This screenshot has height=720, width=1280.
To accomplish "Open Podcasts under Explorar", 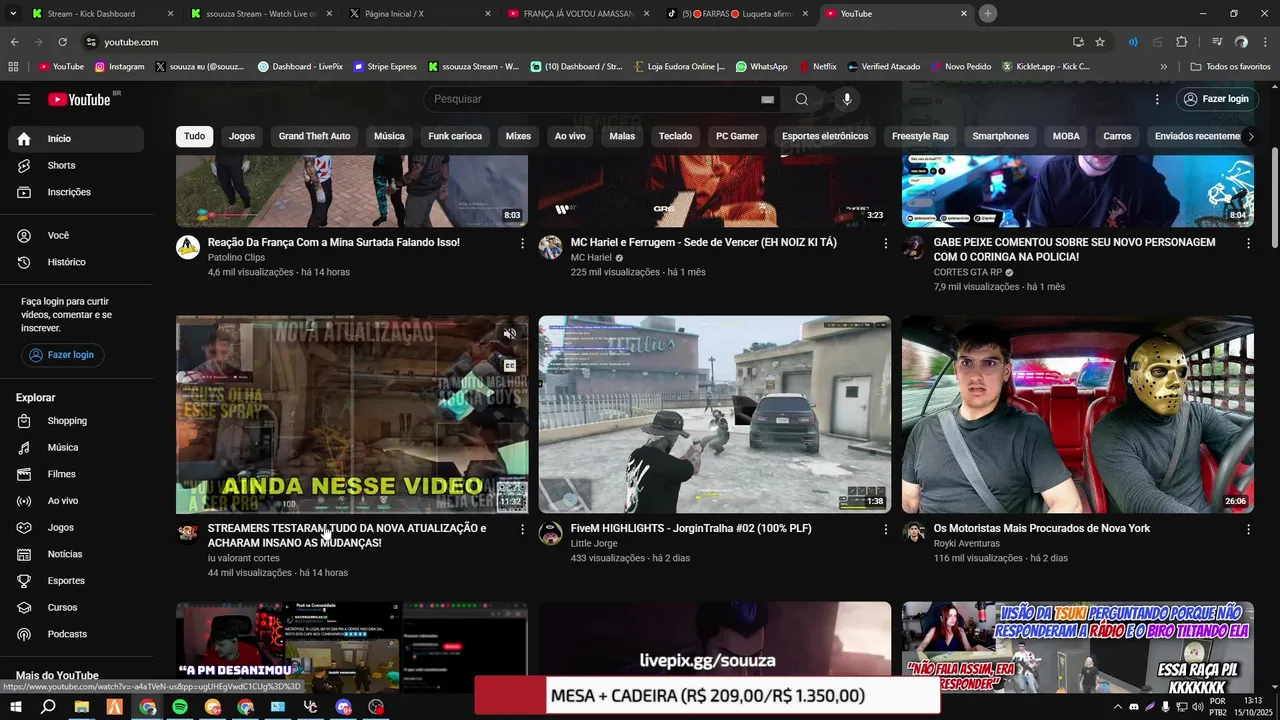I will click(76, 634).
